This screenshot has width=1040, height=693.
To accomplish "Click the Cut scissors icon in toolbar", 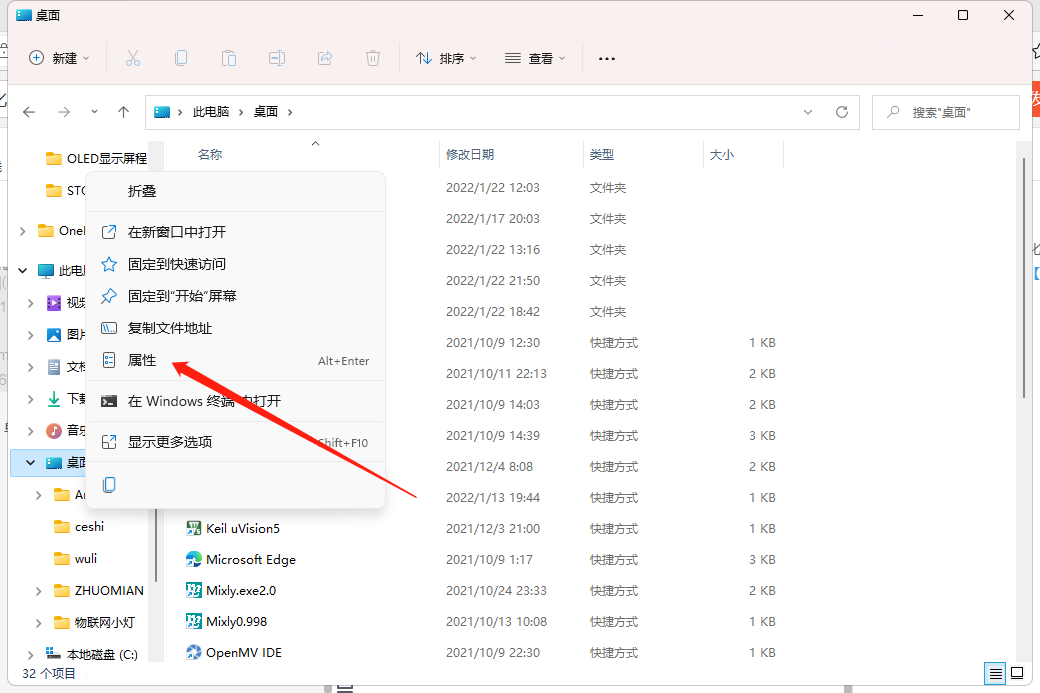I will pyautogui.click(x=133, y=58).
